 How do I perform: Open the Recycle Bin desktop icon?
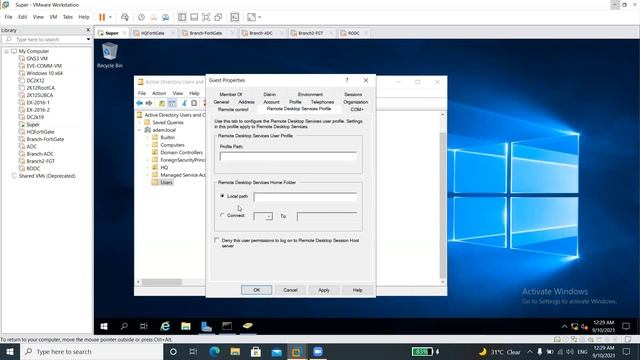[x=109, y=56]
